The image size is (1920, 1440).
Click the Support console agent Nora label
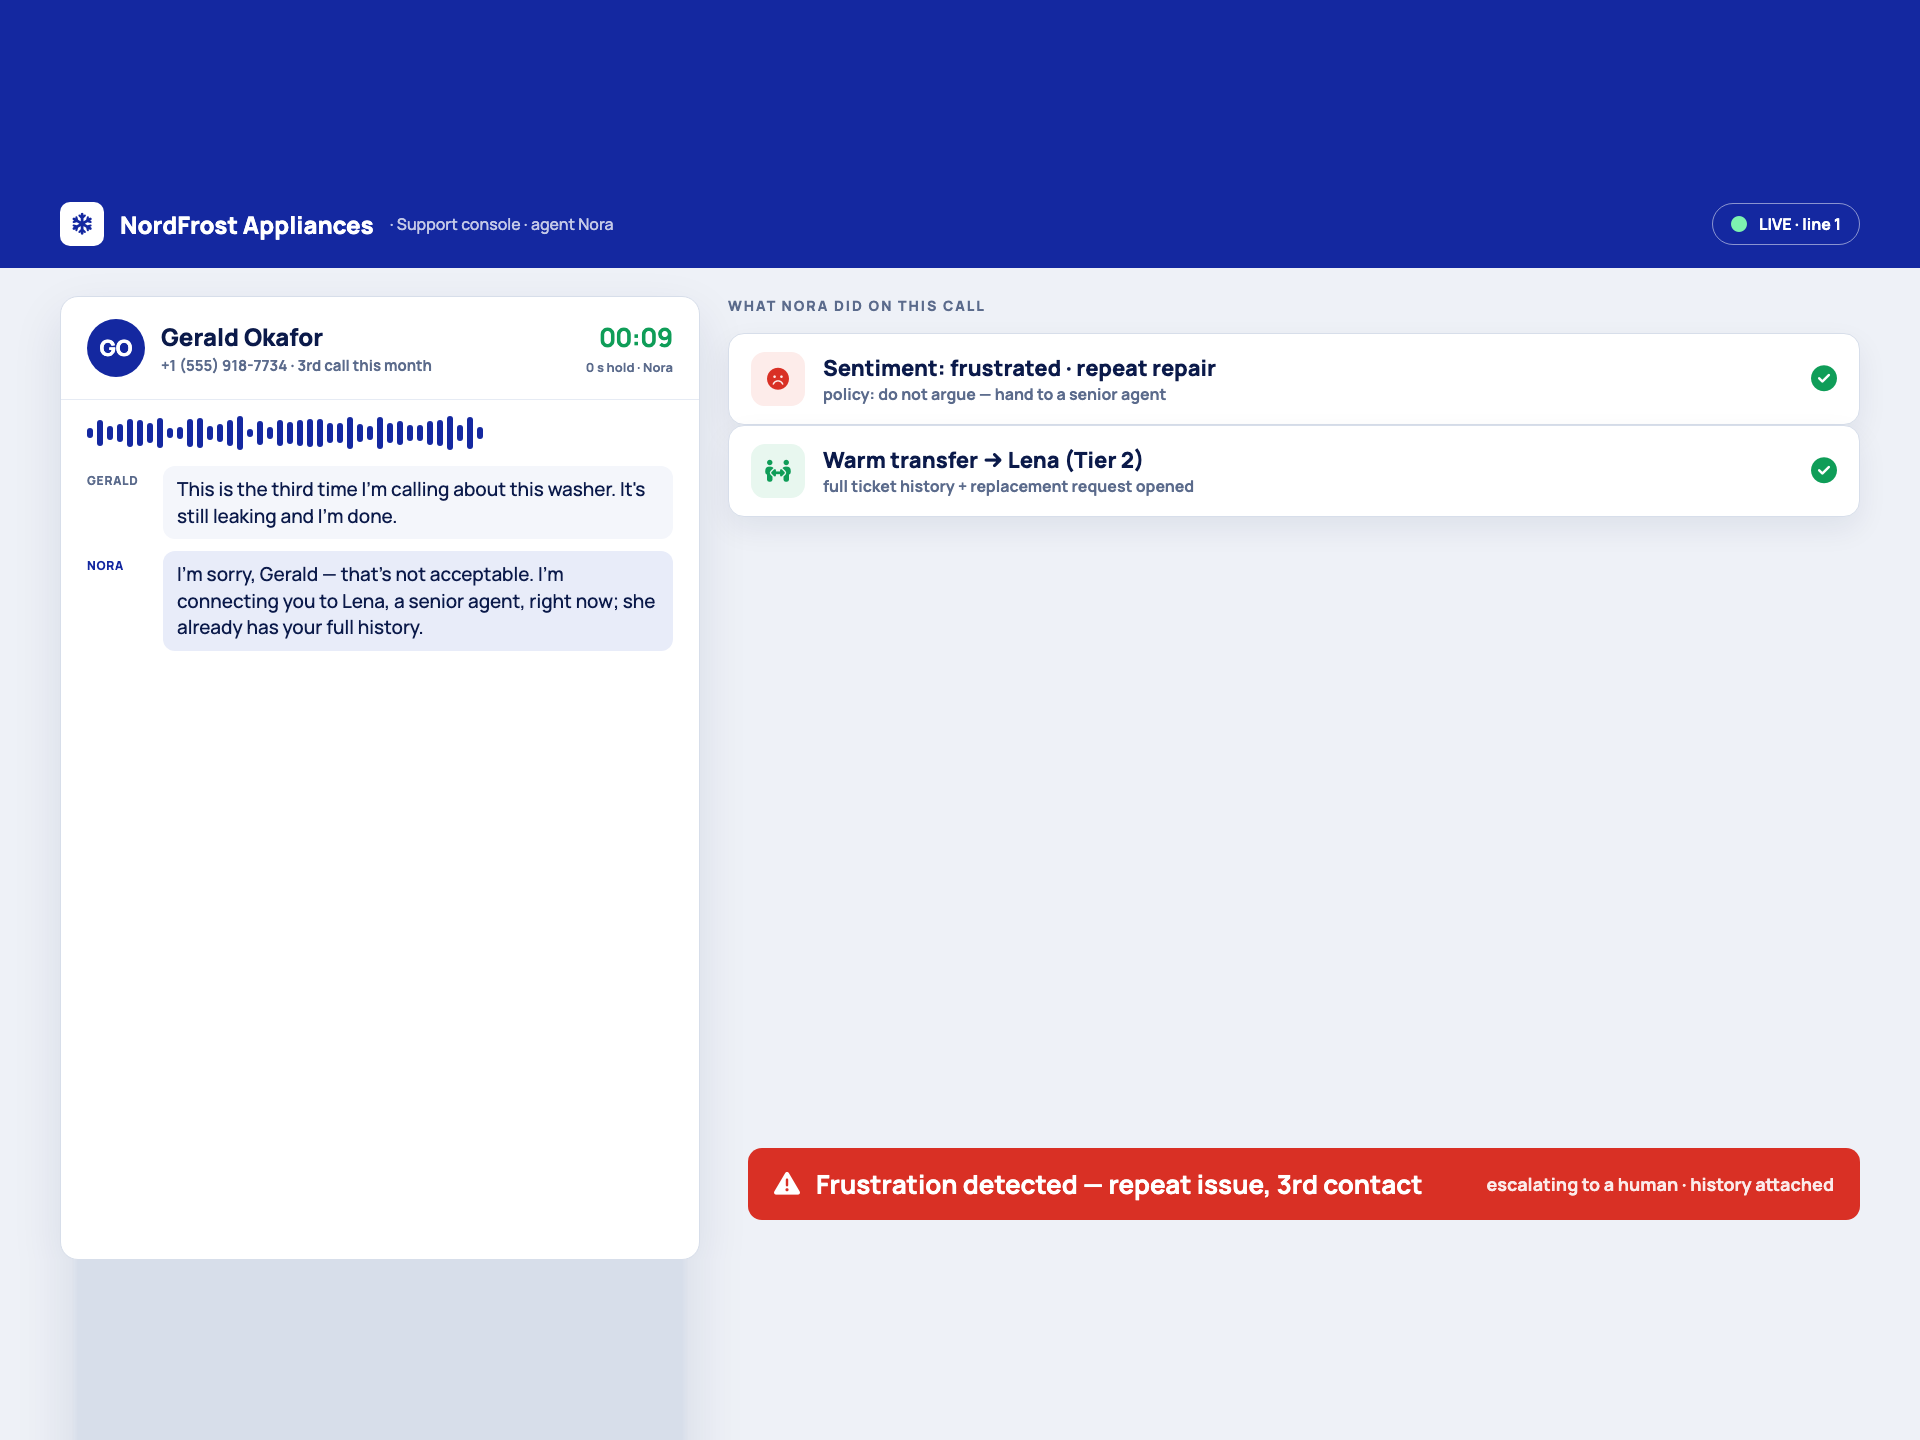click(x=502, y=225)
